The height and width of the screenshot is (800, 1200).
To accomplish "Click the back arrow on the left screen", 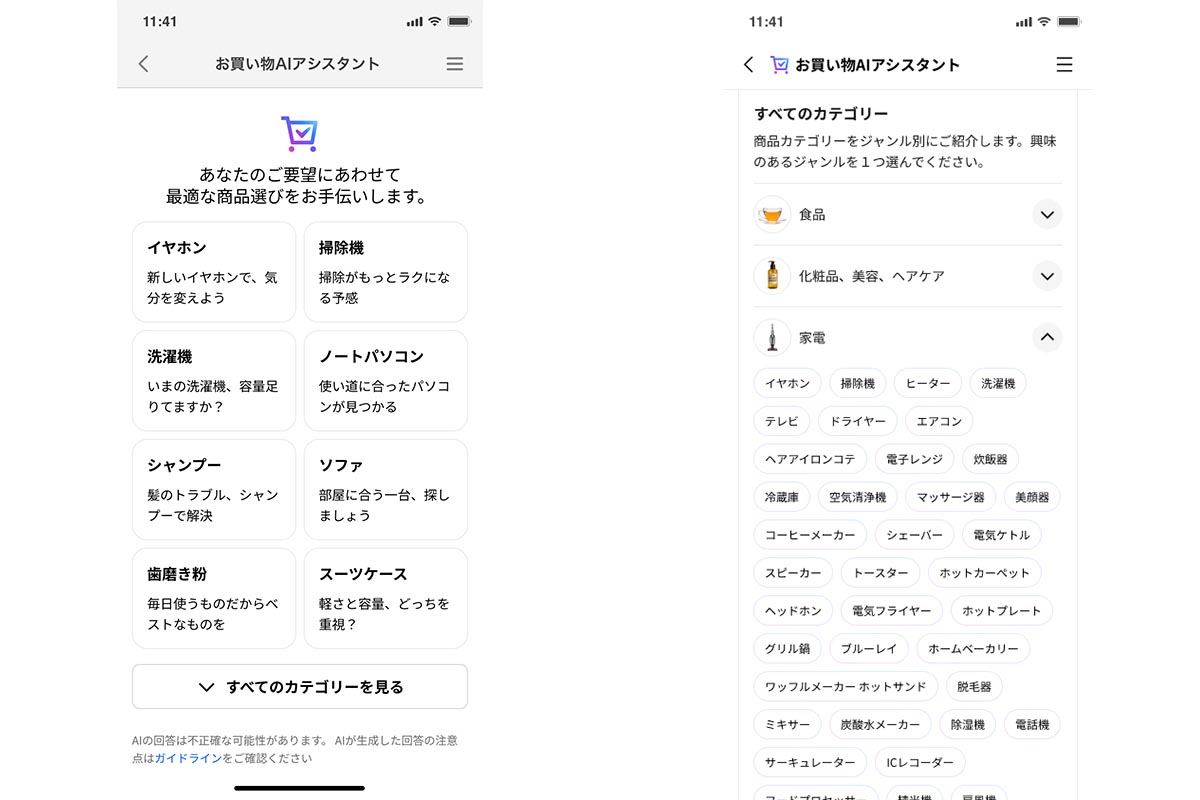I will coord(143,63).
